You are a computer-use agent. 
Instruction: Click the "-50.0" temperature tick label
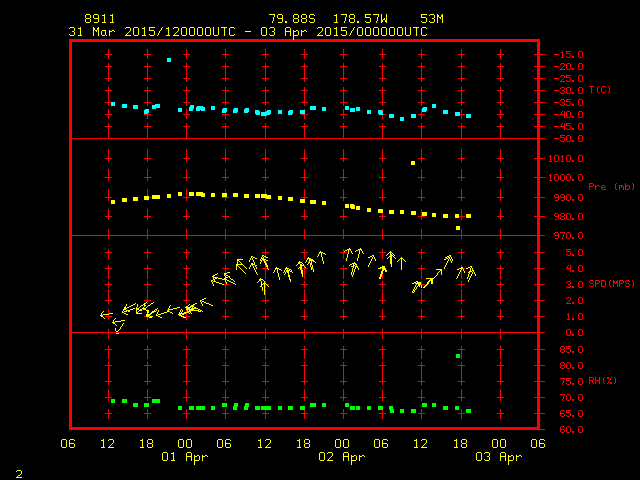pyautogui.click(x=569, y=139)
